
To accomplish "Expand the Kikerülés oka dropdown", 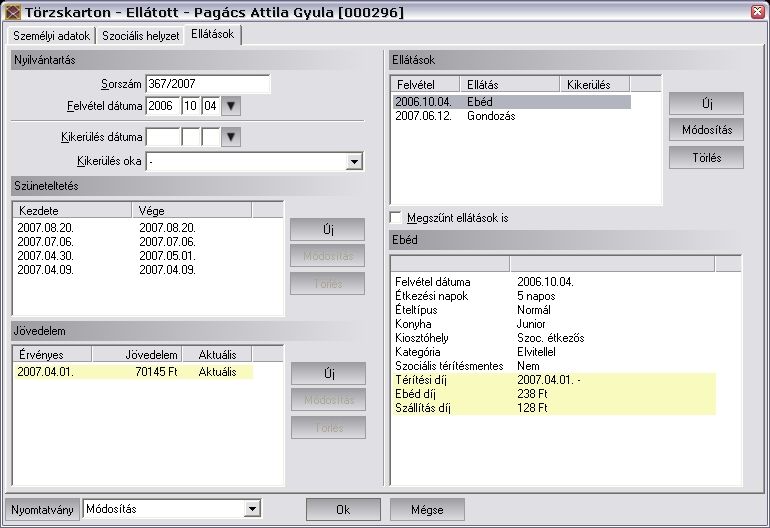I will coord(354,161).
